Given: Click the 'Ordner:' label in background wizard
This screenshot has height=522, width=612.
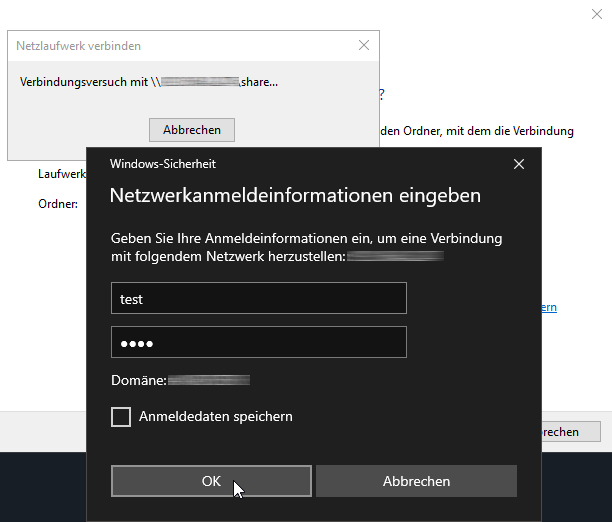Looking at the screenshot, I should pos(58,204).
